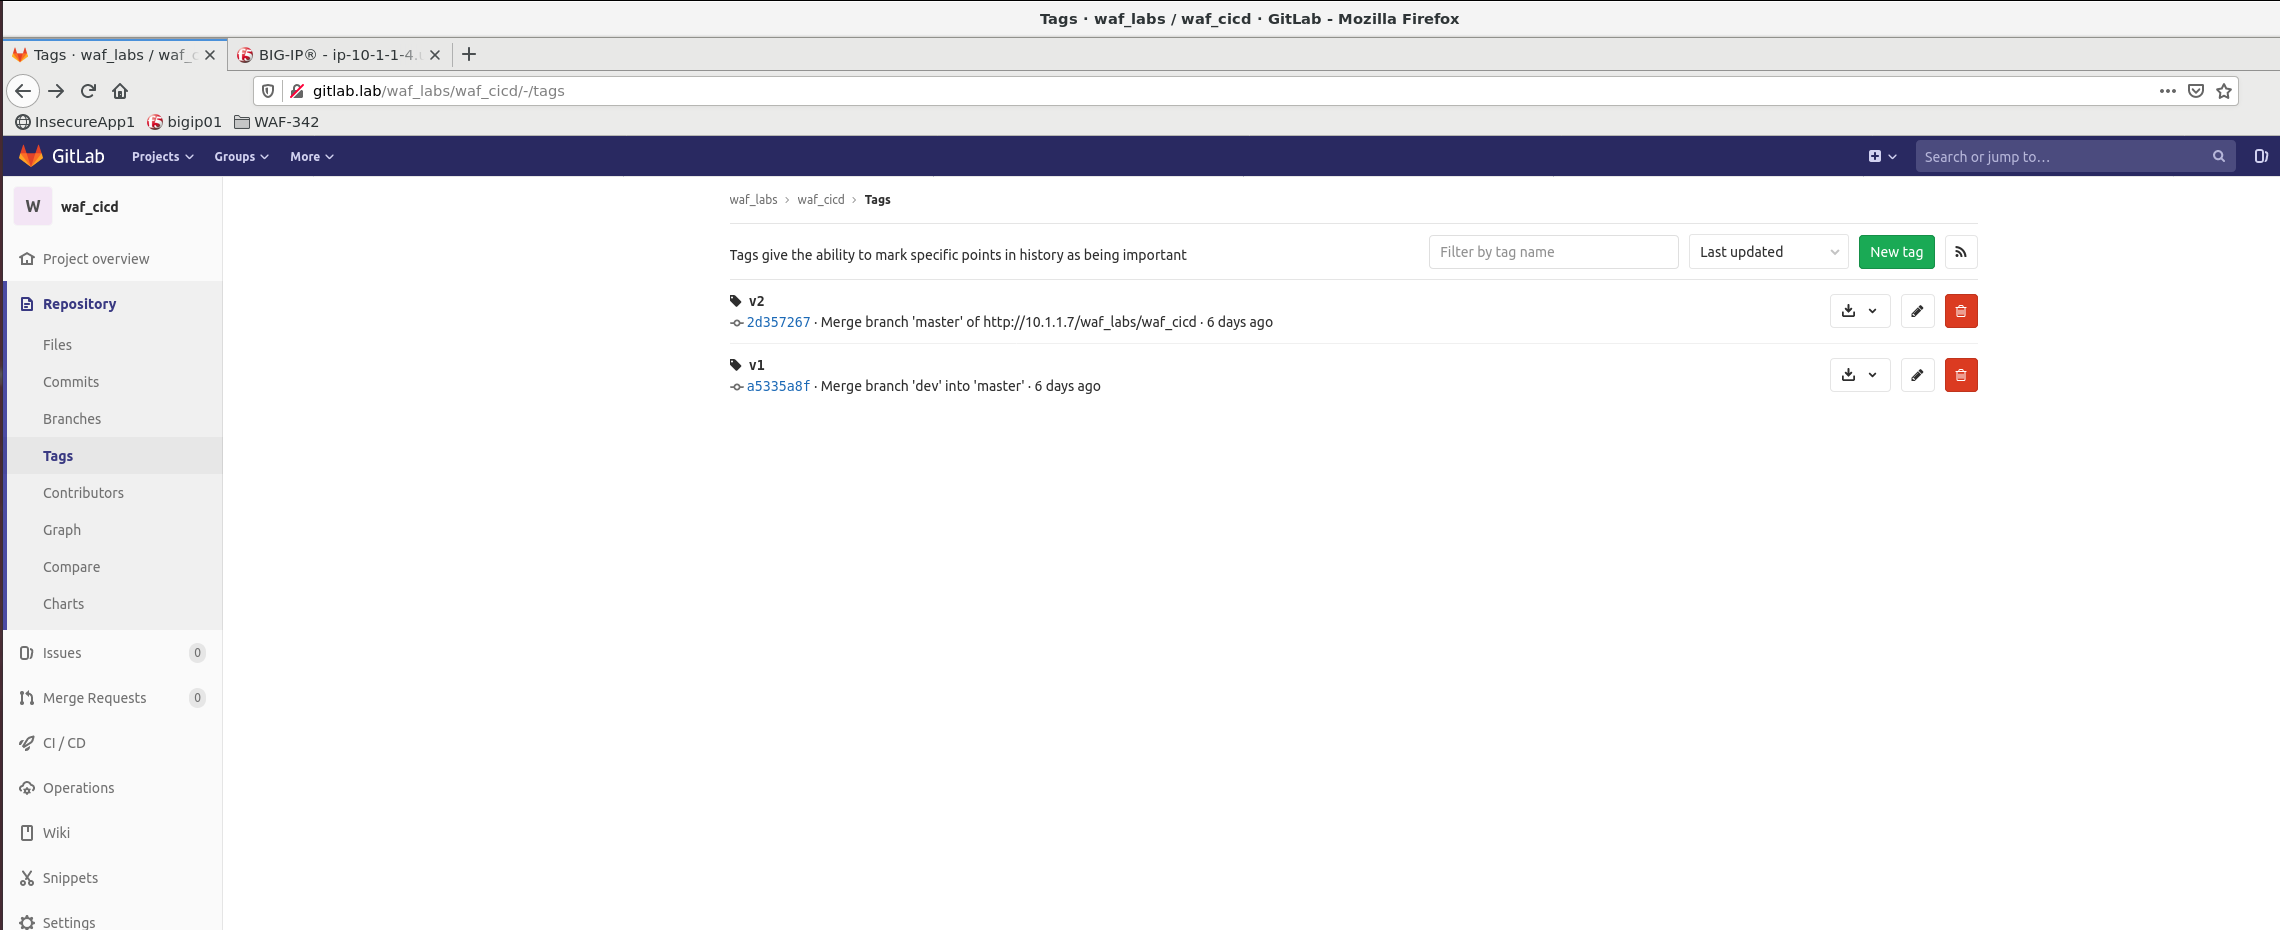
Task: Select Tags in the sidebar
Action: click(58, 456)
